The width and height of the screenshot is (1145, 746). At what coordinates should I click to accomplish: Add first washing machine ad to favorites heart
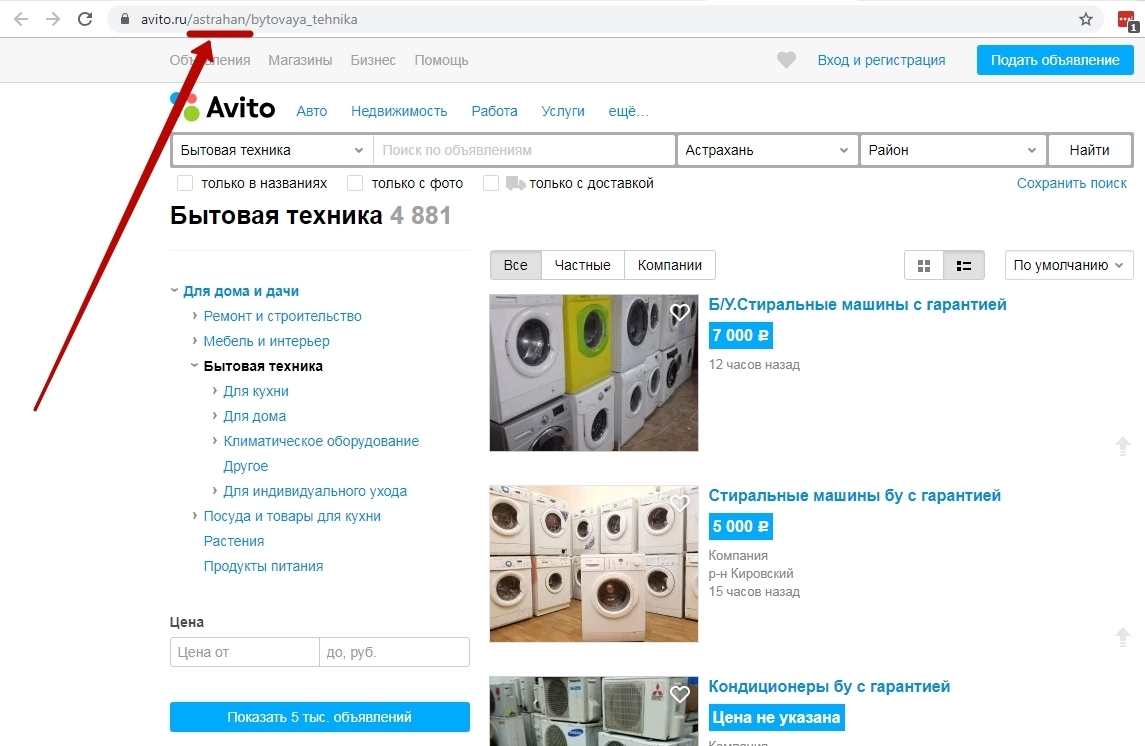tap(680, 312)
